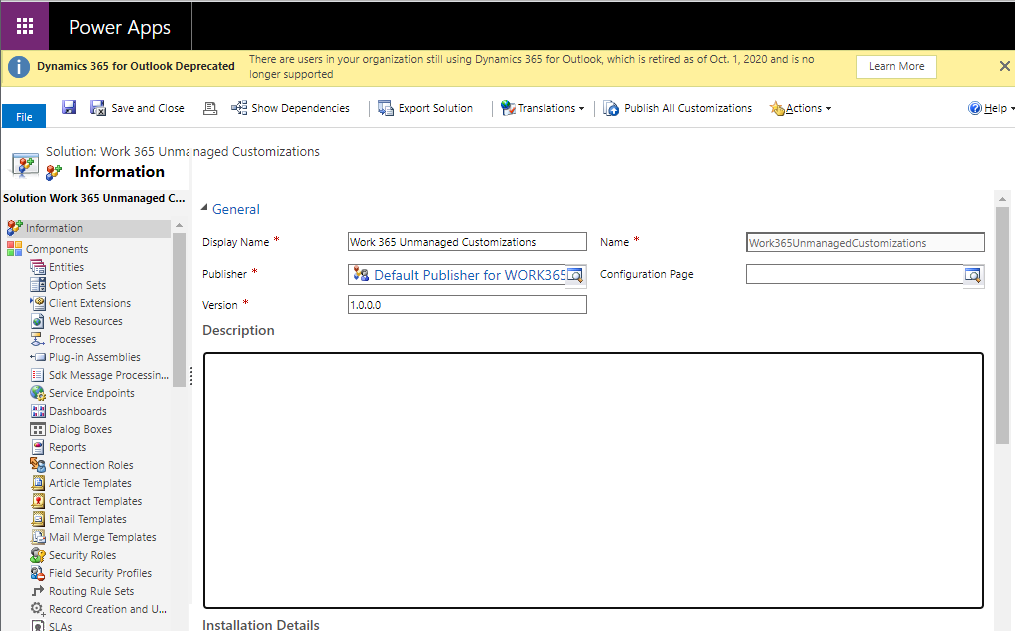1015x631 pixels.
Task: Click Publish All Customizations label
Action: (x=688, y=108)
